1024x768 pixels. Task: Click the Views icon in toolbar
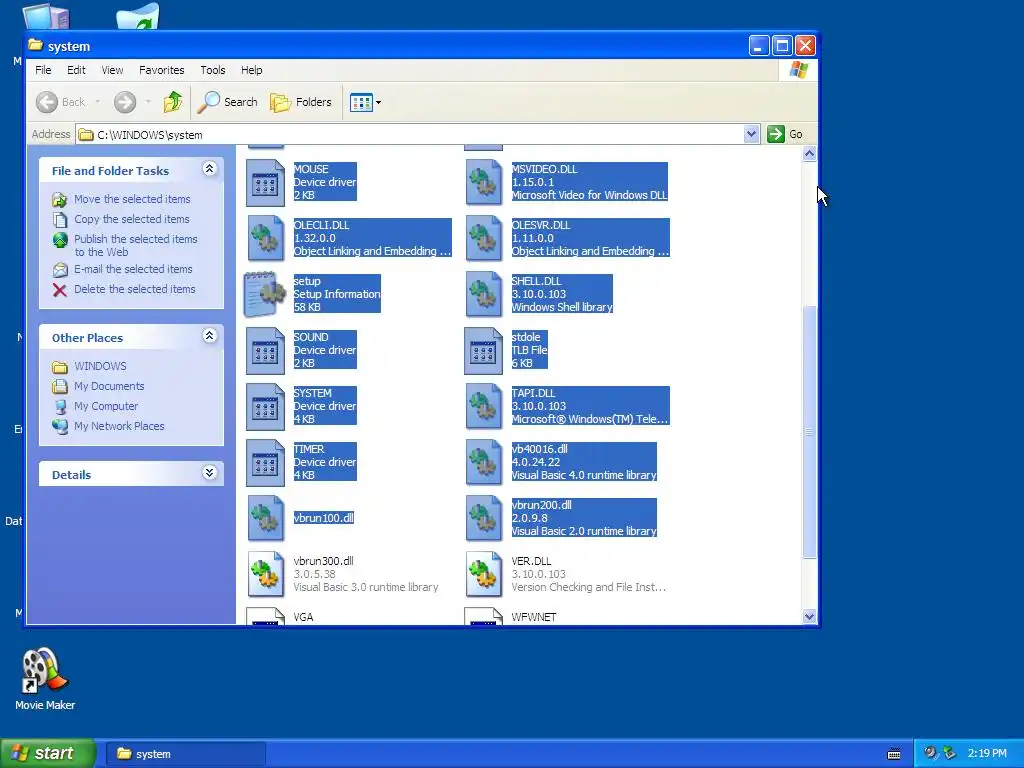tap(360, 103)
